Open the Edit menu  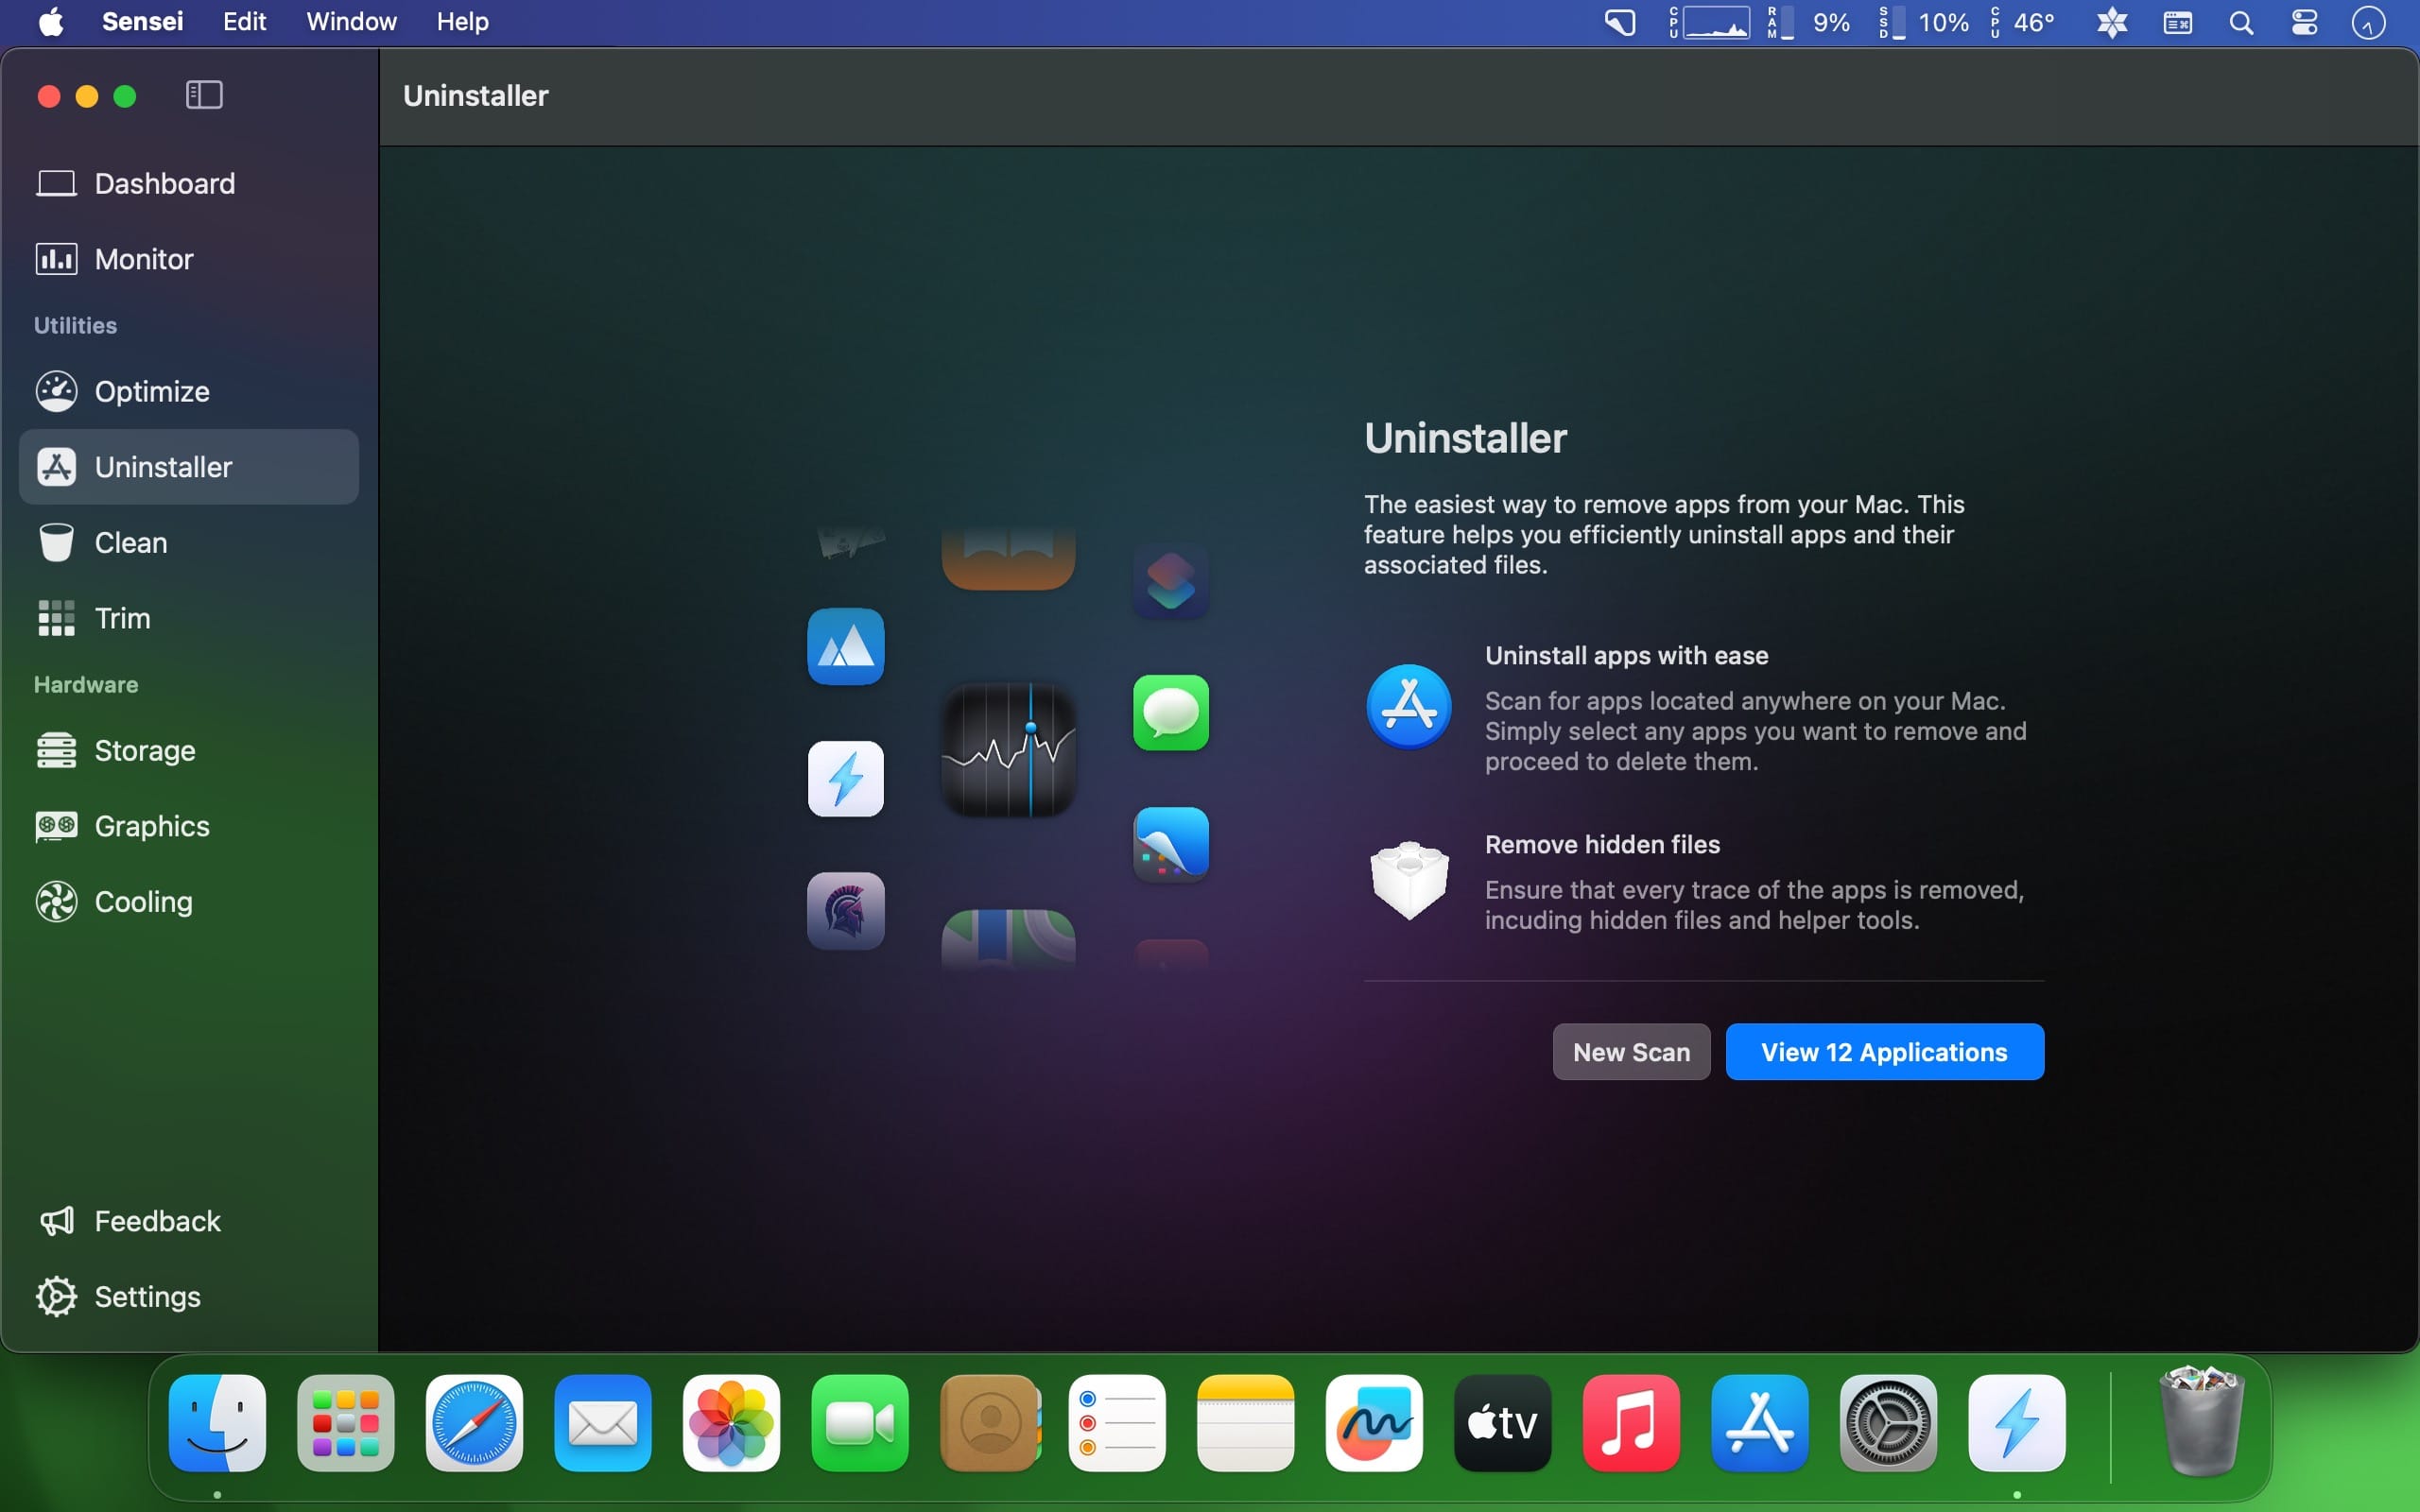coord(244,22)
